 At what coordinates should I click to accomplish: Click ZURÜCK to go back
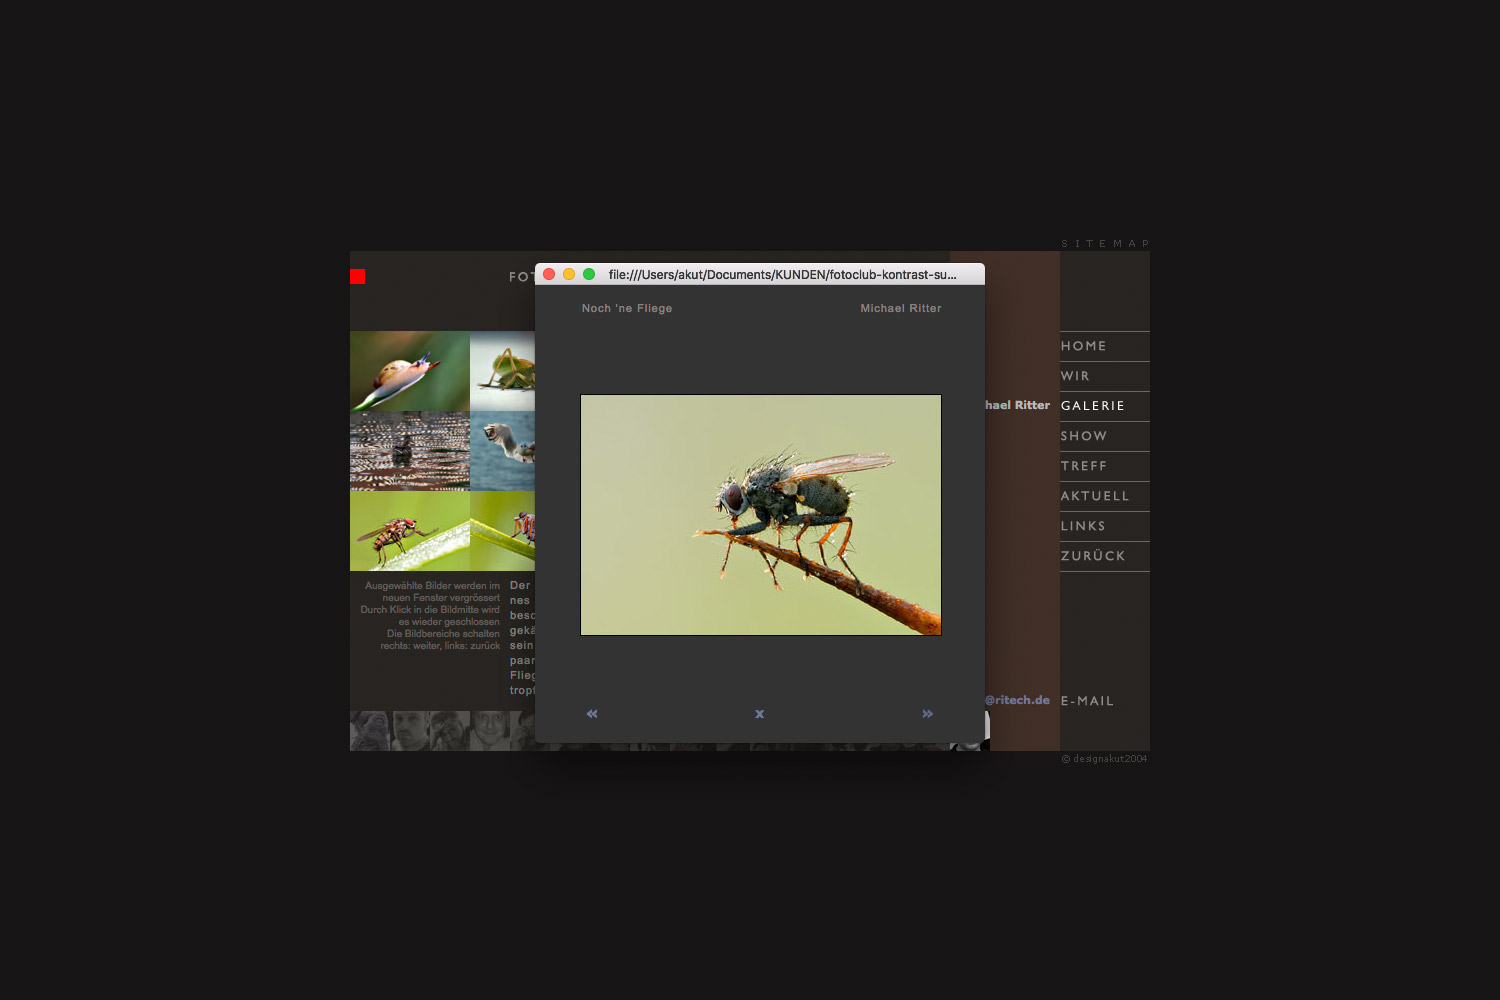[x=1093, y=556]
